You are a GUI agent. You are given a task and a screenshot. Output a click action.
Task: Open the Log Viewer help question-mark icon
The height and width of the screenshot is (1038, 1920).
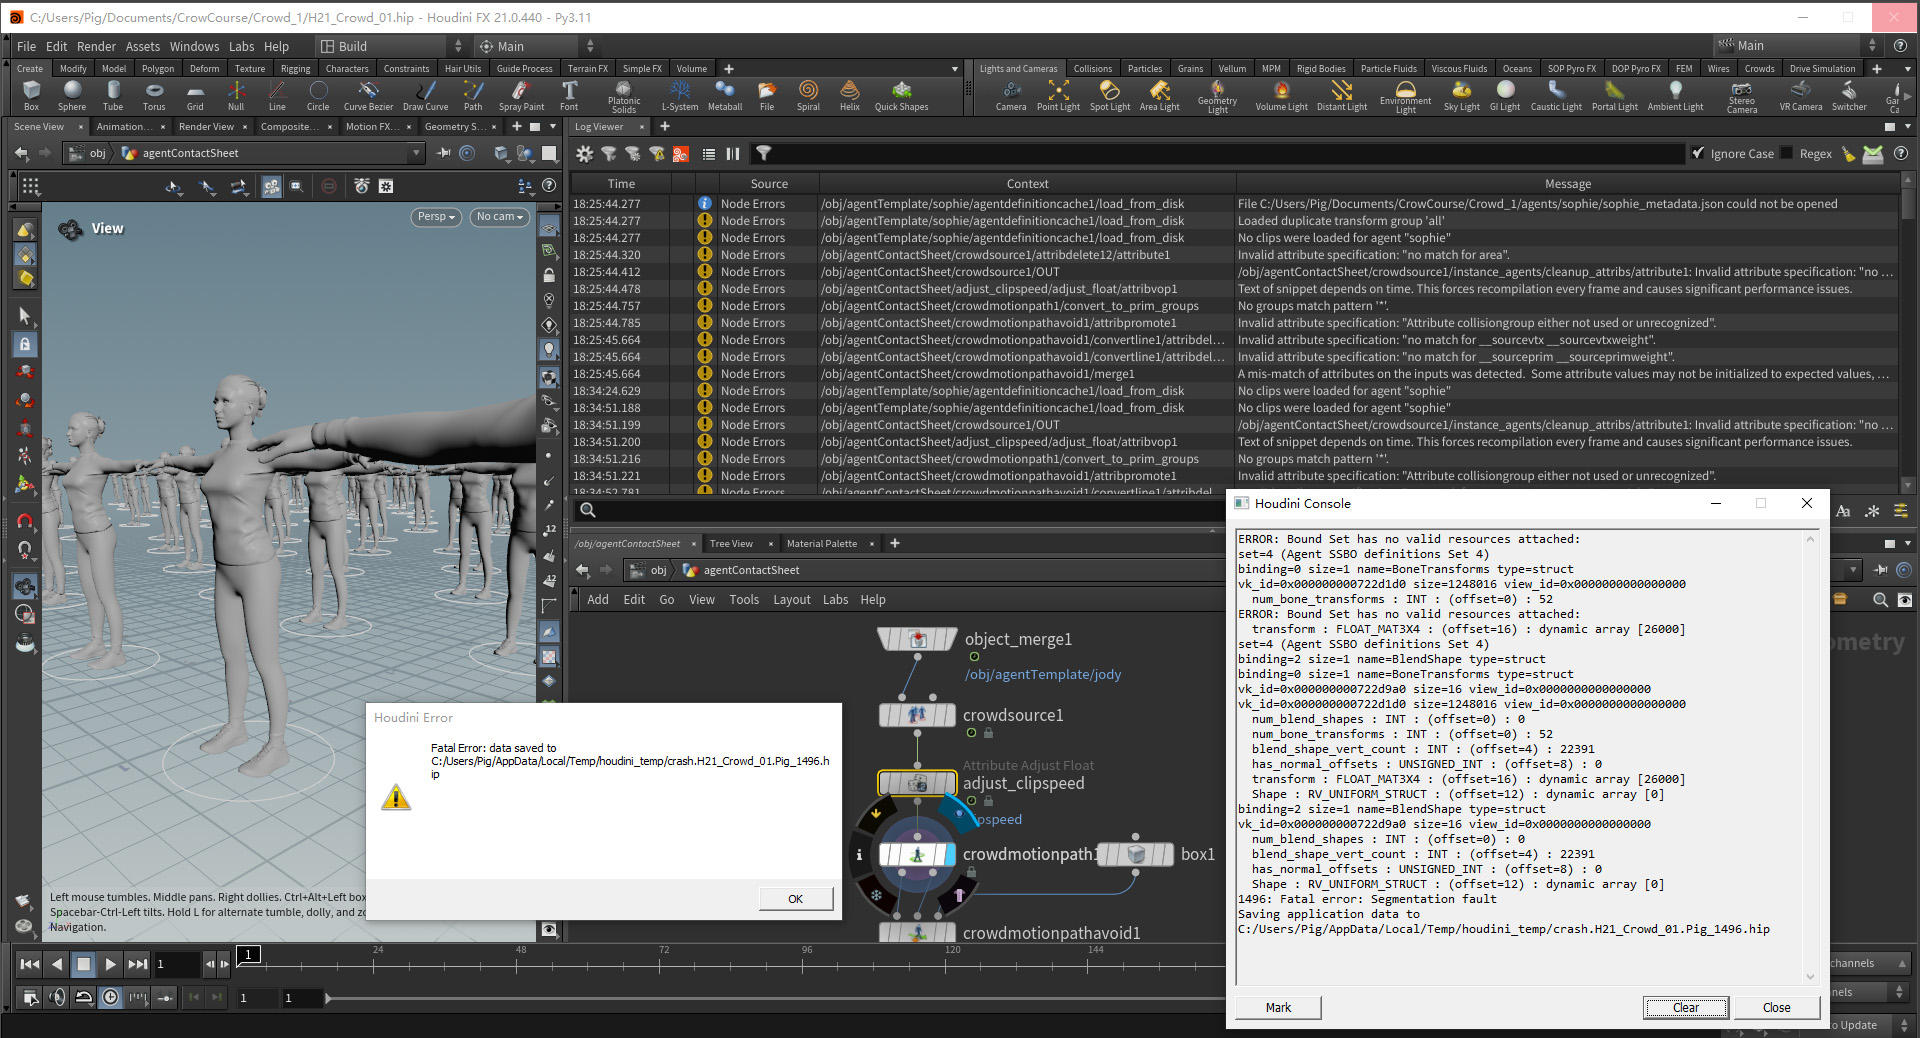click(x=1901, y=154)
